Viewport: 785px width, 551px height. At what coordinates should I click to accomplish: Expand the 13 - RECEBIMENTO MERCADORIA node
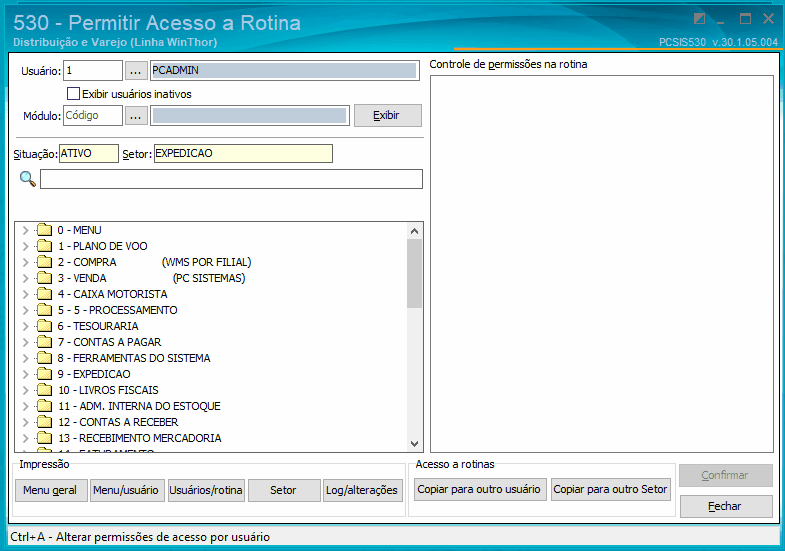26,438
